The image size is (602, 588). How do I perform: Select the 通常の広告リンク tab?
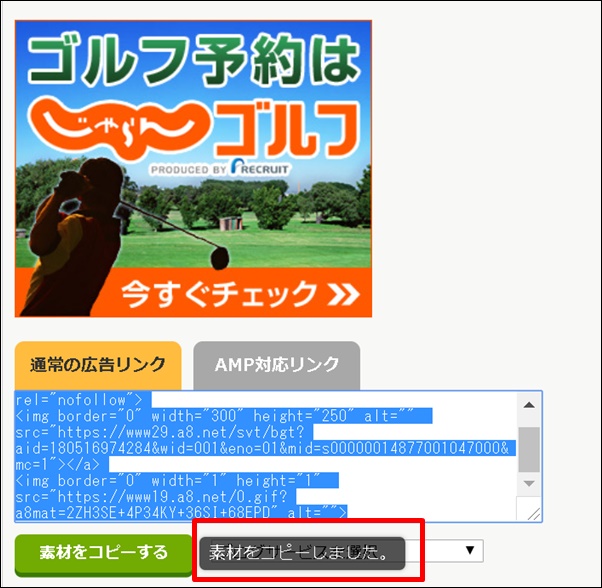98,365
